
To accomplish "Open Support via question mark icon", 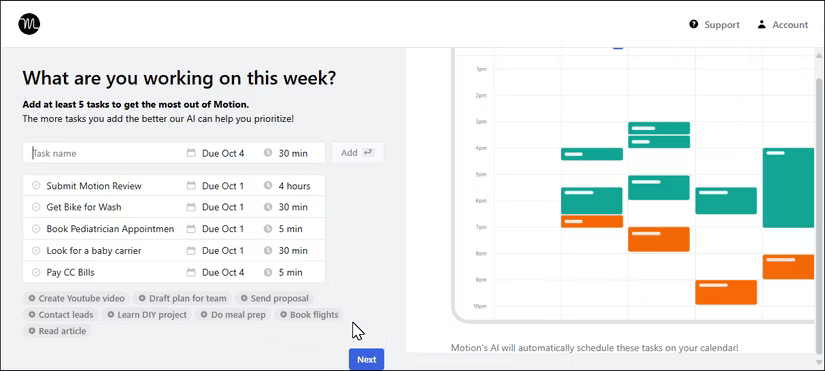I will (x=693, y=24).
